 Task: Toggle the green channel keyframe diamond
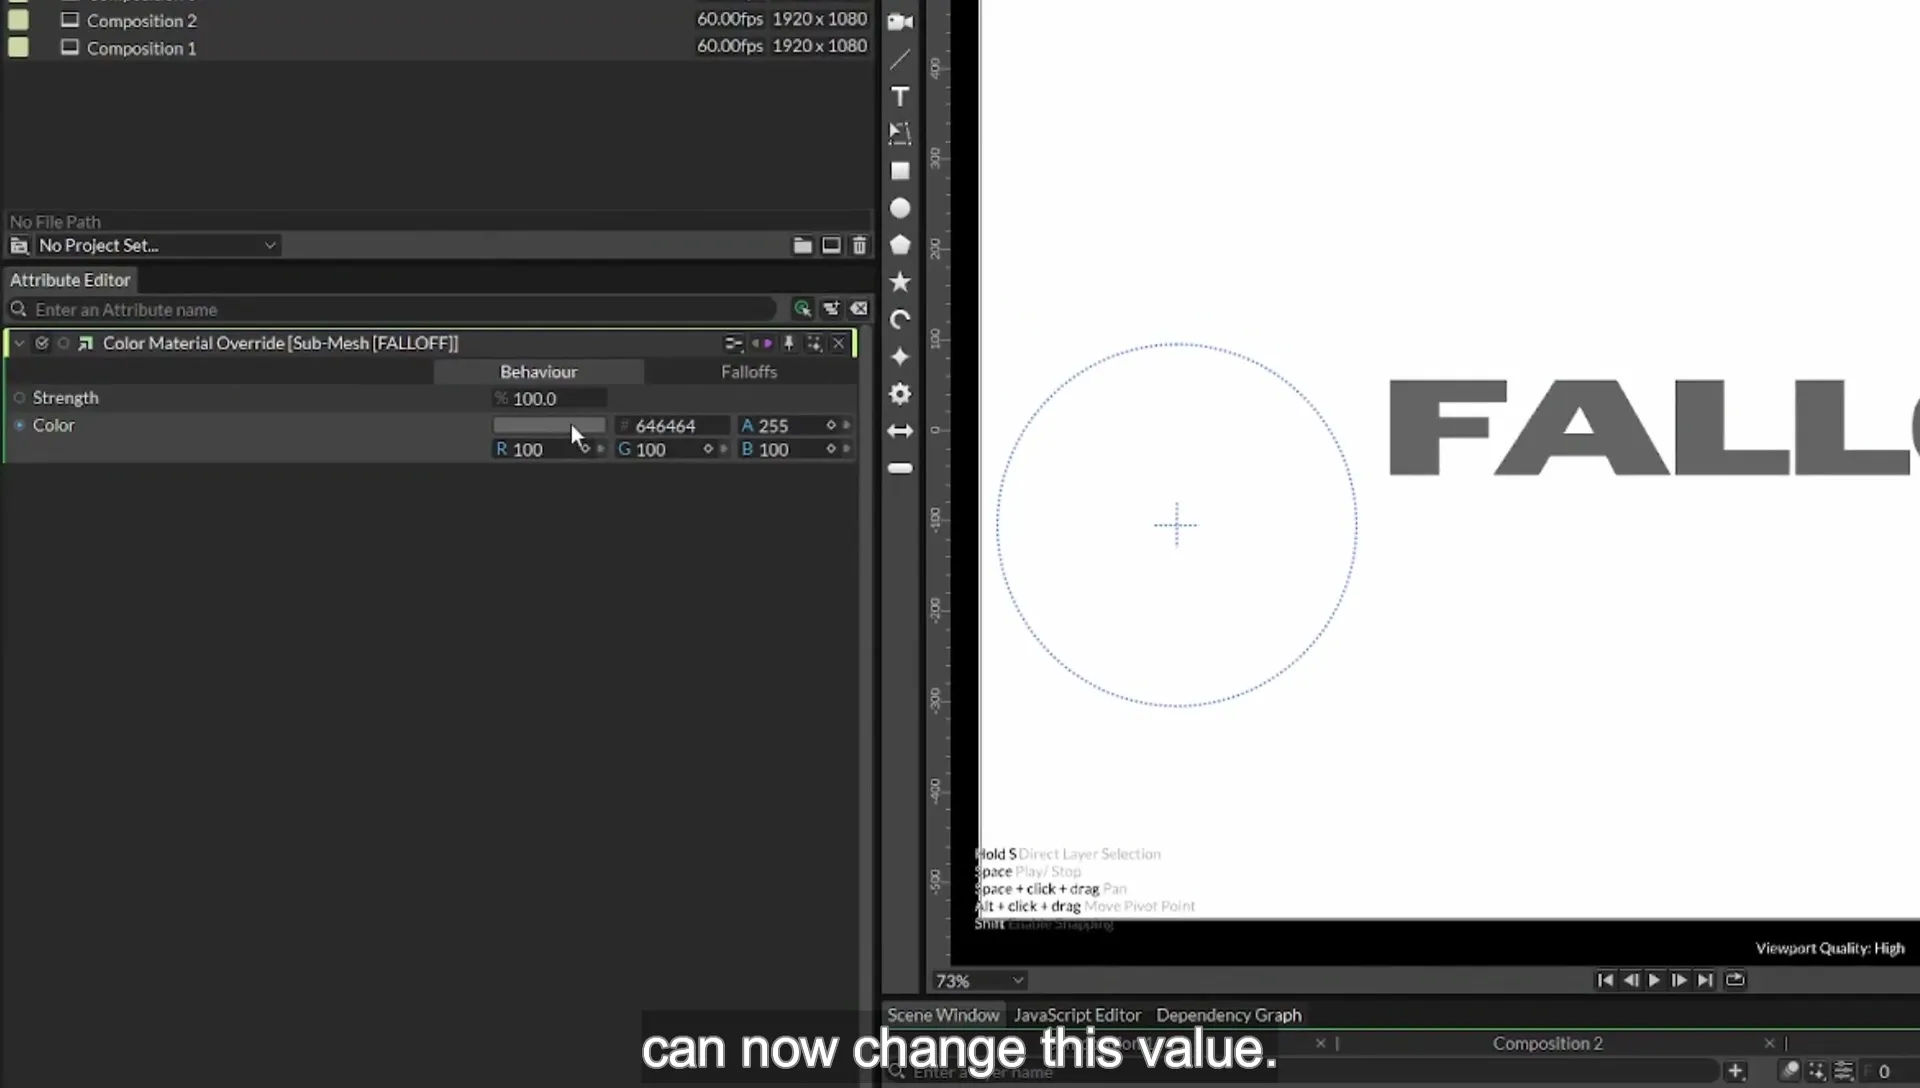coord(708,449)
